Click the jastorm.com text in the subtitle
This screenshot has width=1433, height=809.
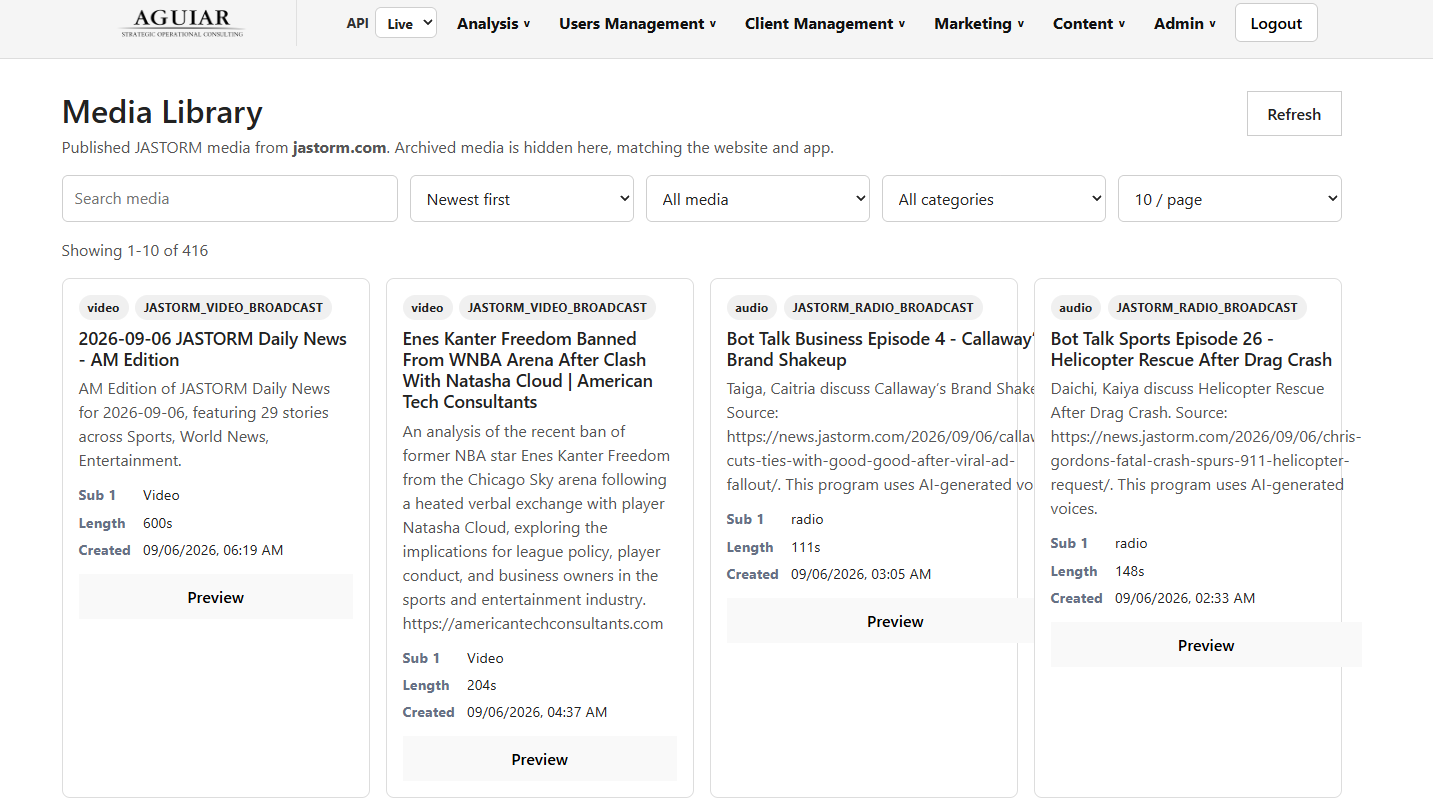click(x=339, y=147)
